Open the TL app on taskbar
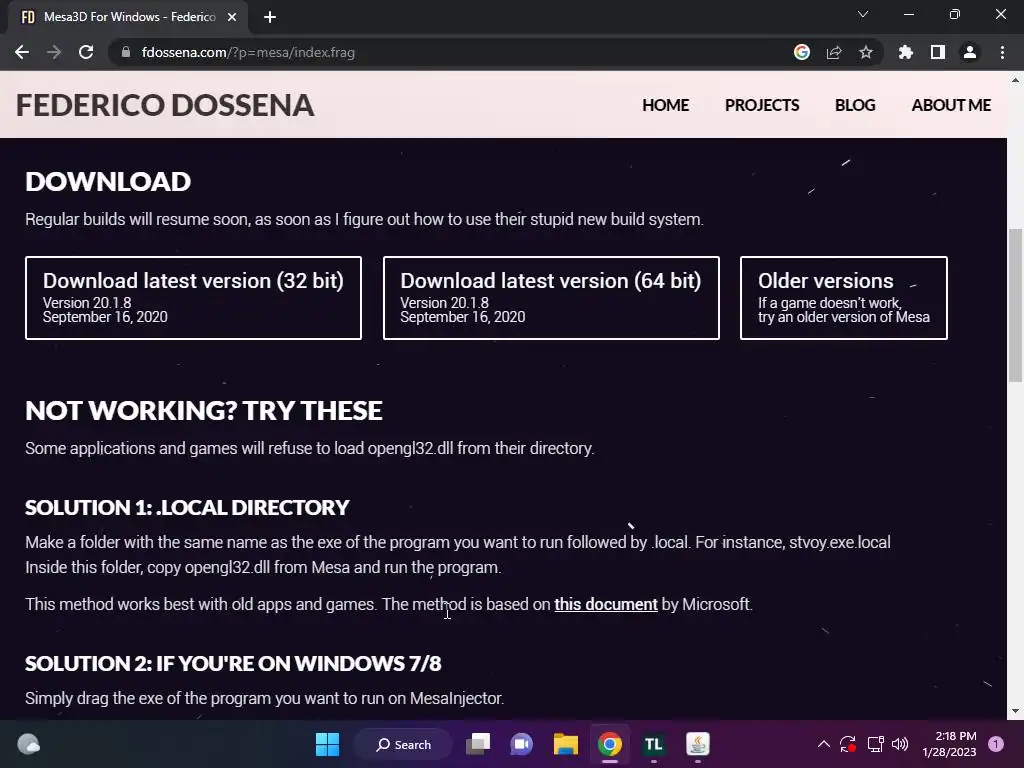The width and height of the screenshot is (1024, 768). click(x=654, y=744)
